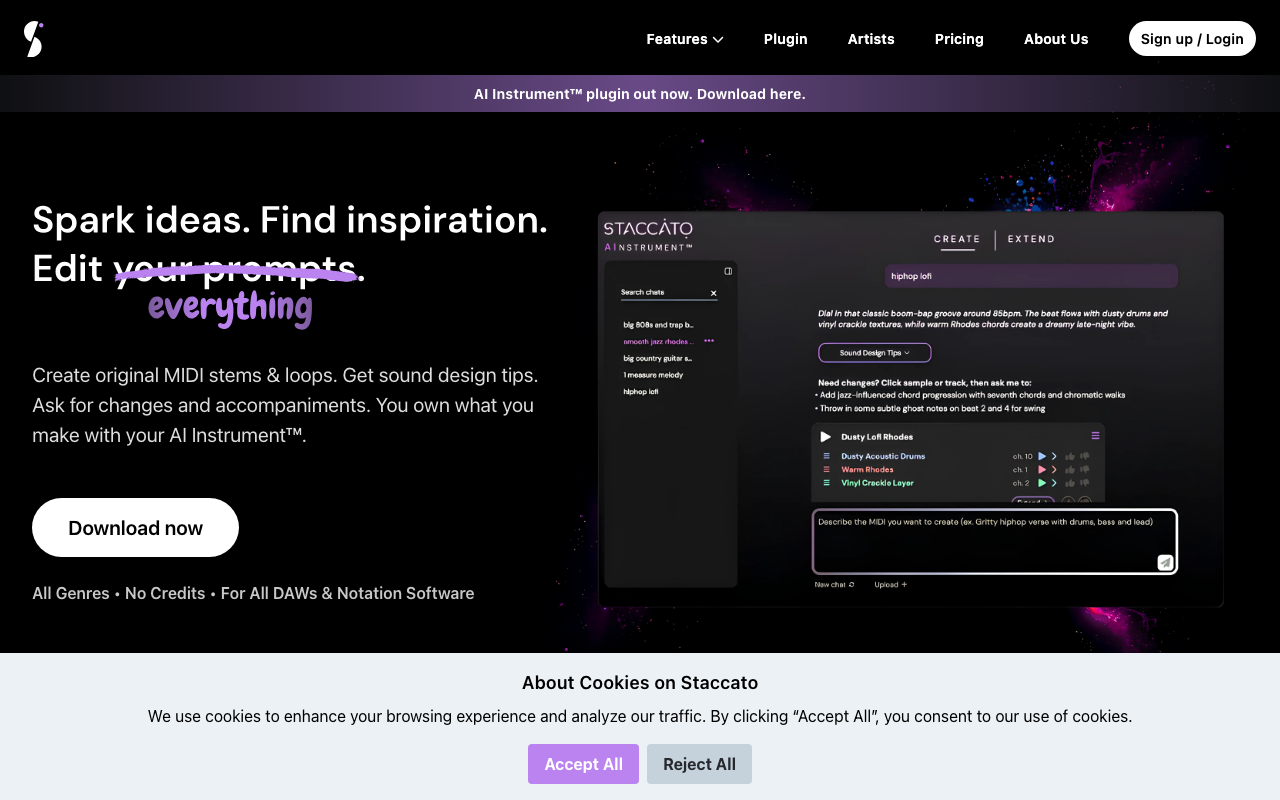Open the '1 measure melody' chat
This screenshot has width=1280, height=800.
coord(653,375)
